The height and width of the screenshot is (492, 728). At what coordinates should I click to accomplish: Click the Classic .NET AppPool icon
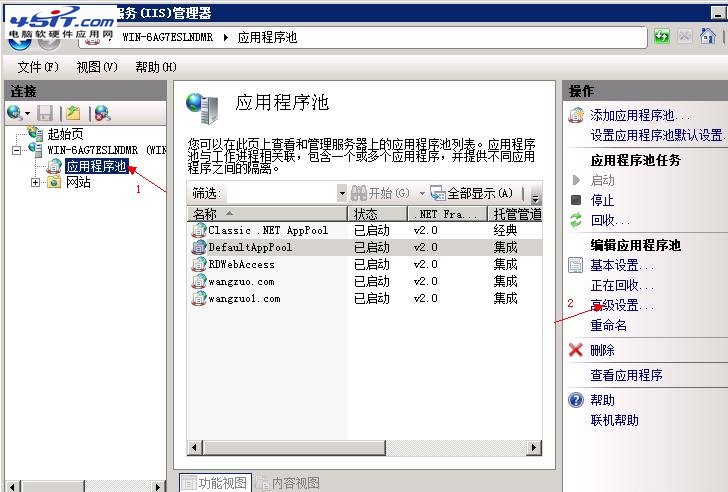(199, 230)
